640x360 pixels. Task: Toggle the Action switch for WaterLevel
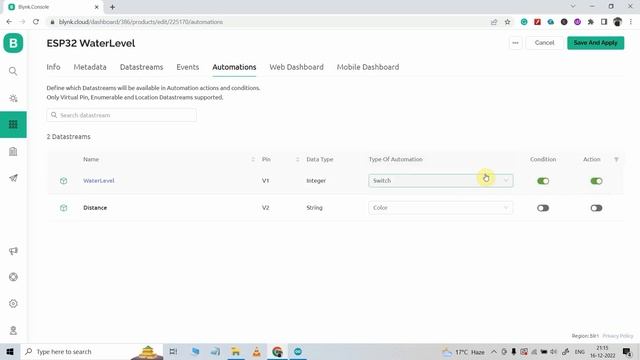pyautogui.click(x=596, y=181)
